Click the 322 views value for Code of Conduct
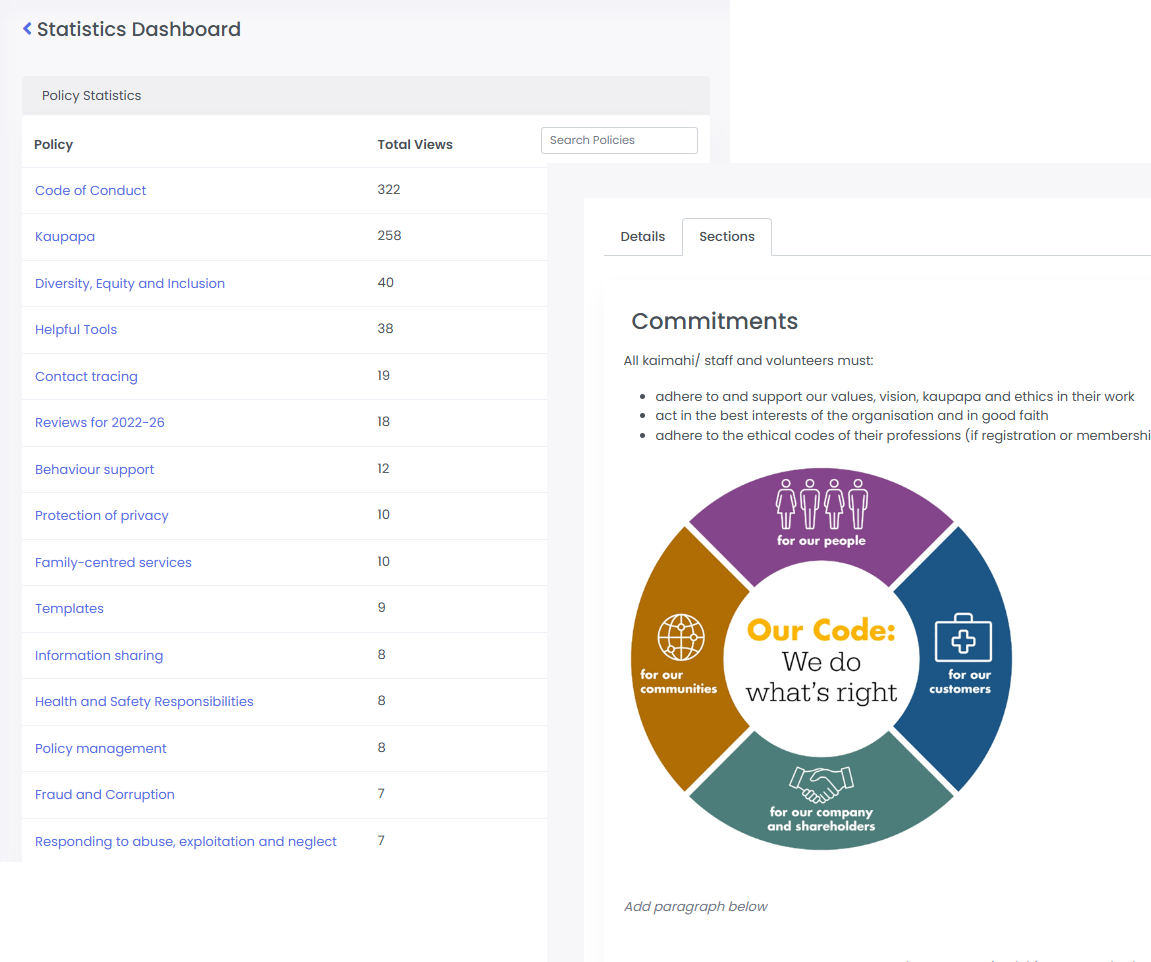Viewport: 1151px width, 962px height. point(389,189)
